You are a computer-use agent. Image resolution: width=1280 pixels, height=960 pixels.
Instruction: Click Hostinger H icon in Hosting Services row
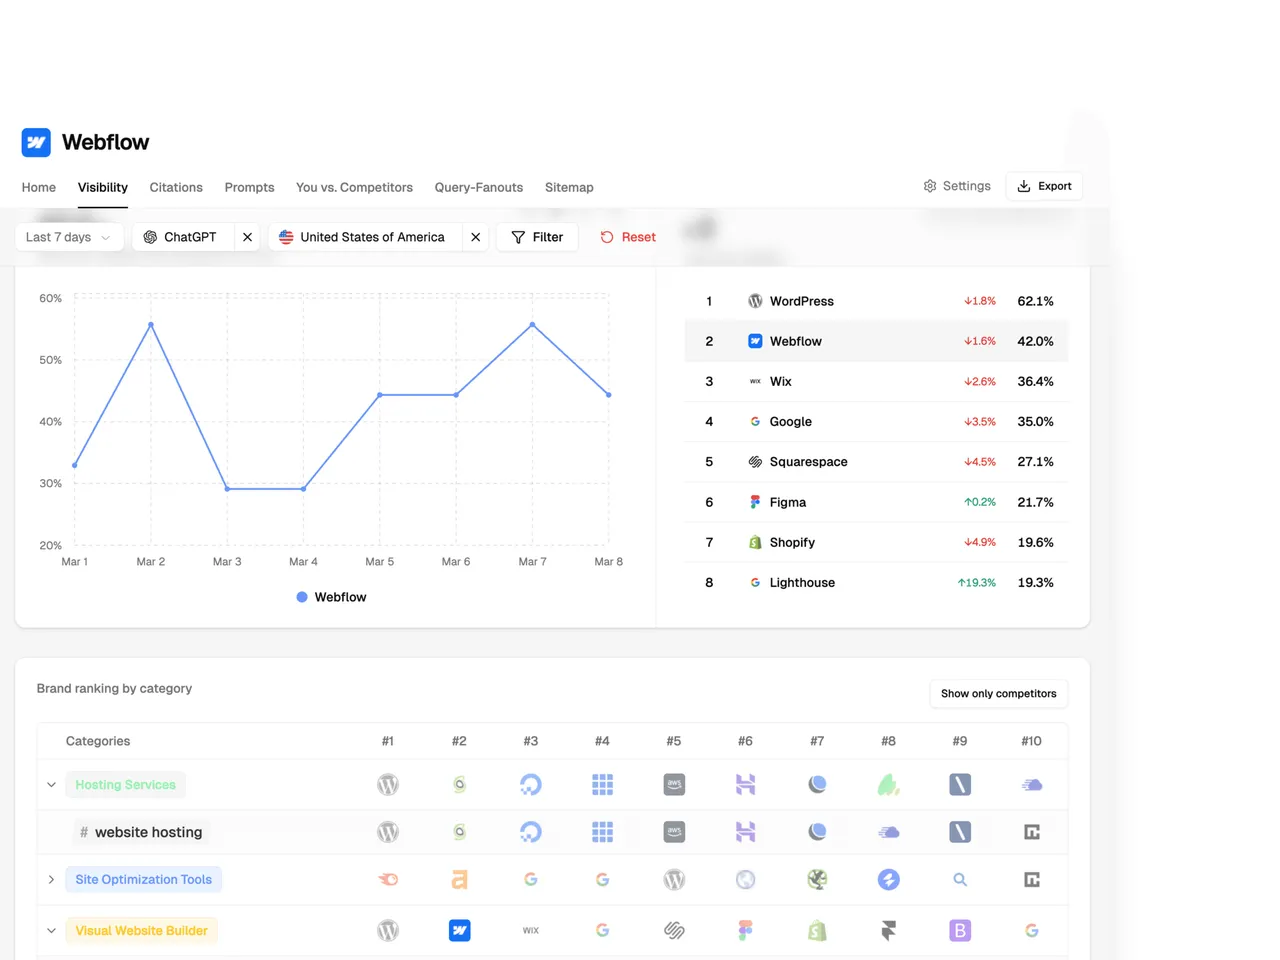click(x=745, y=785)
